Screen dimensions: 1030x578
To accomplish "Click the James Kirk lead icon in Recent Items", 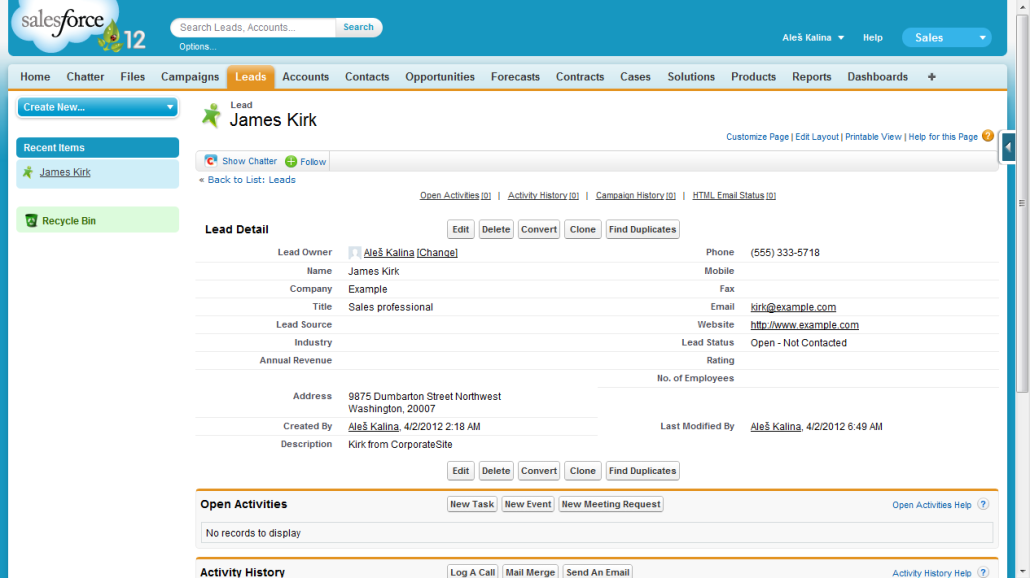I will pos(28,172).
